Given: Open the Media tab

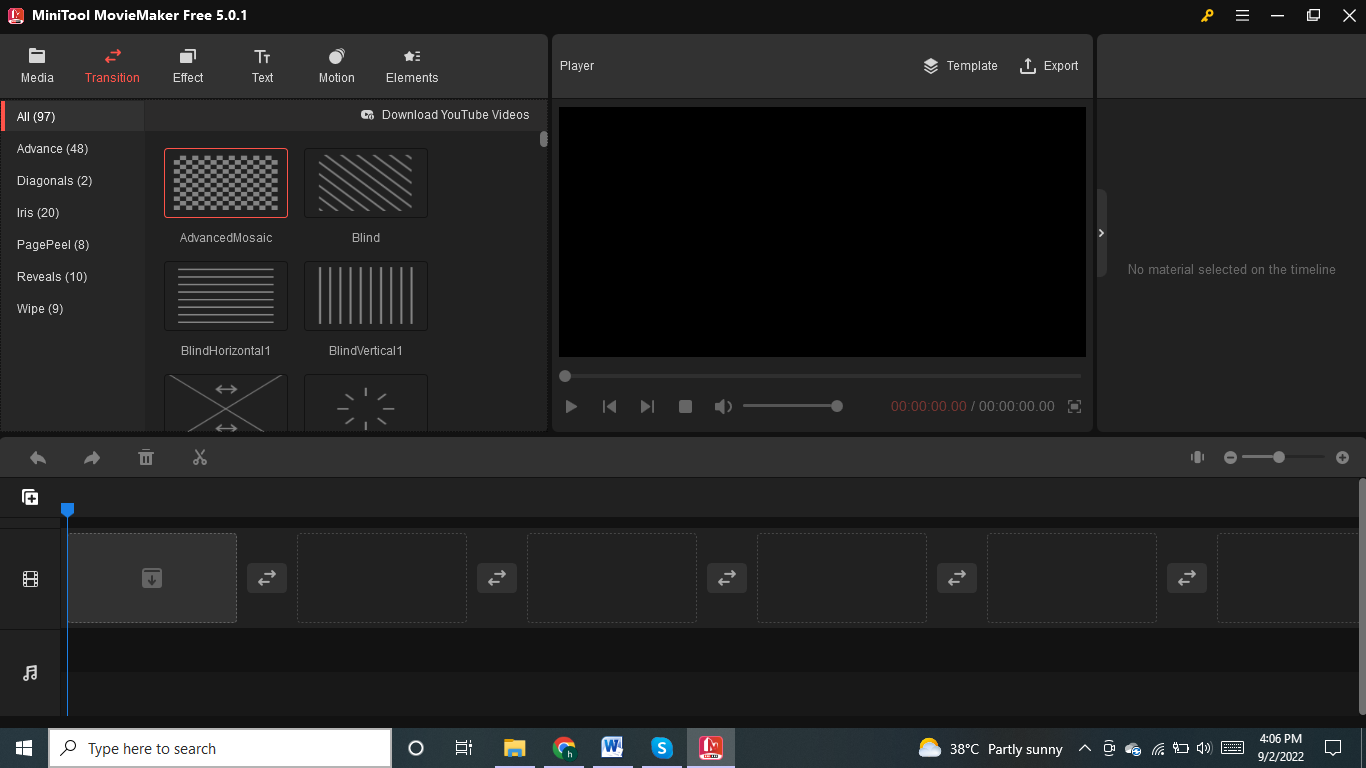Looking at the screenshot, I should pyautogui.click(x=37, y=66).
